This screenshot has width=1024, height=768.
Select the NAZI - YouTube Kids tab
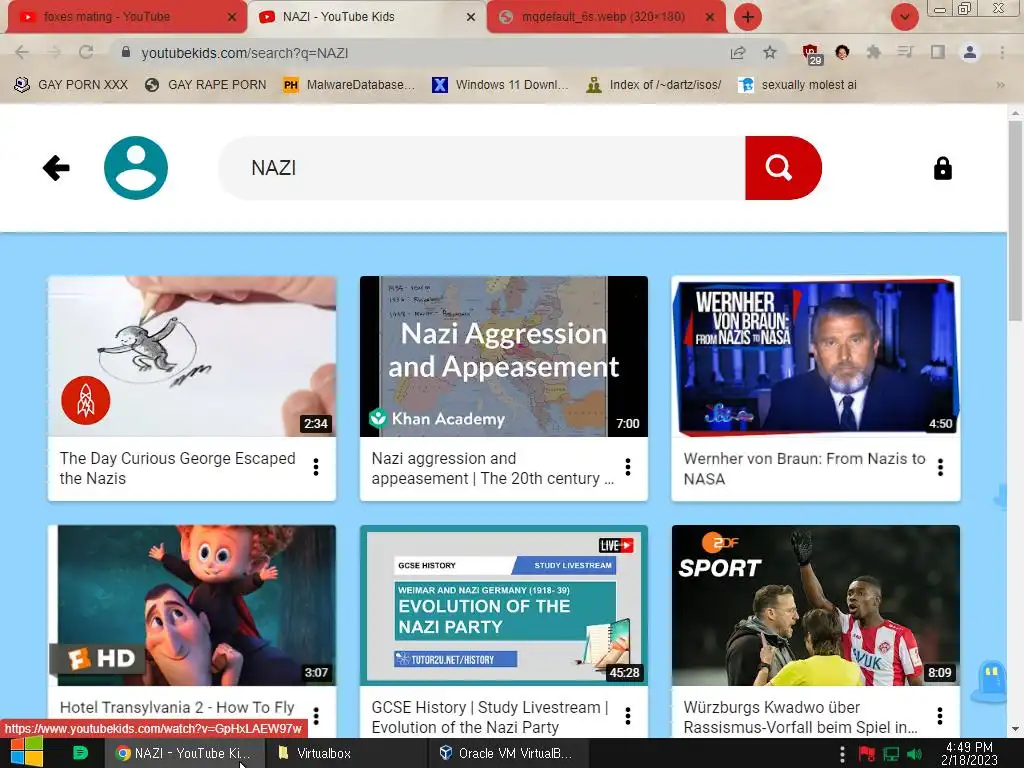366,17
